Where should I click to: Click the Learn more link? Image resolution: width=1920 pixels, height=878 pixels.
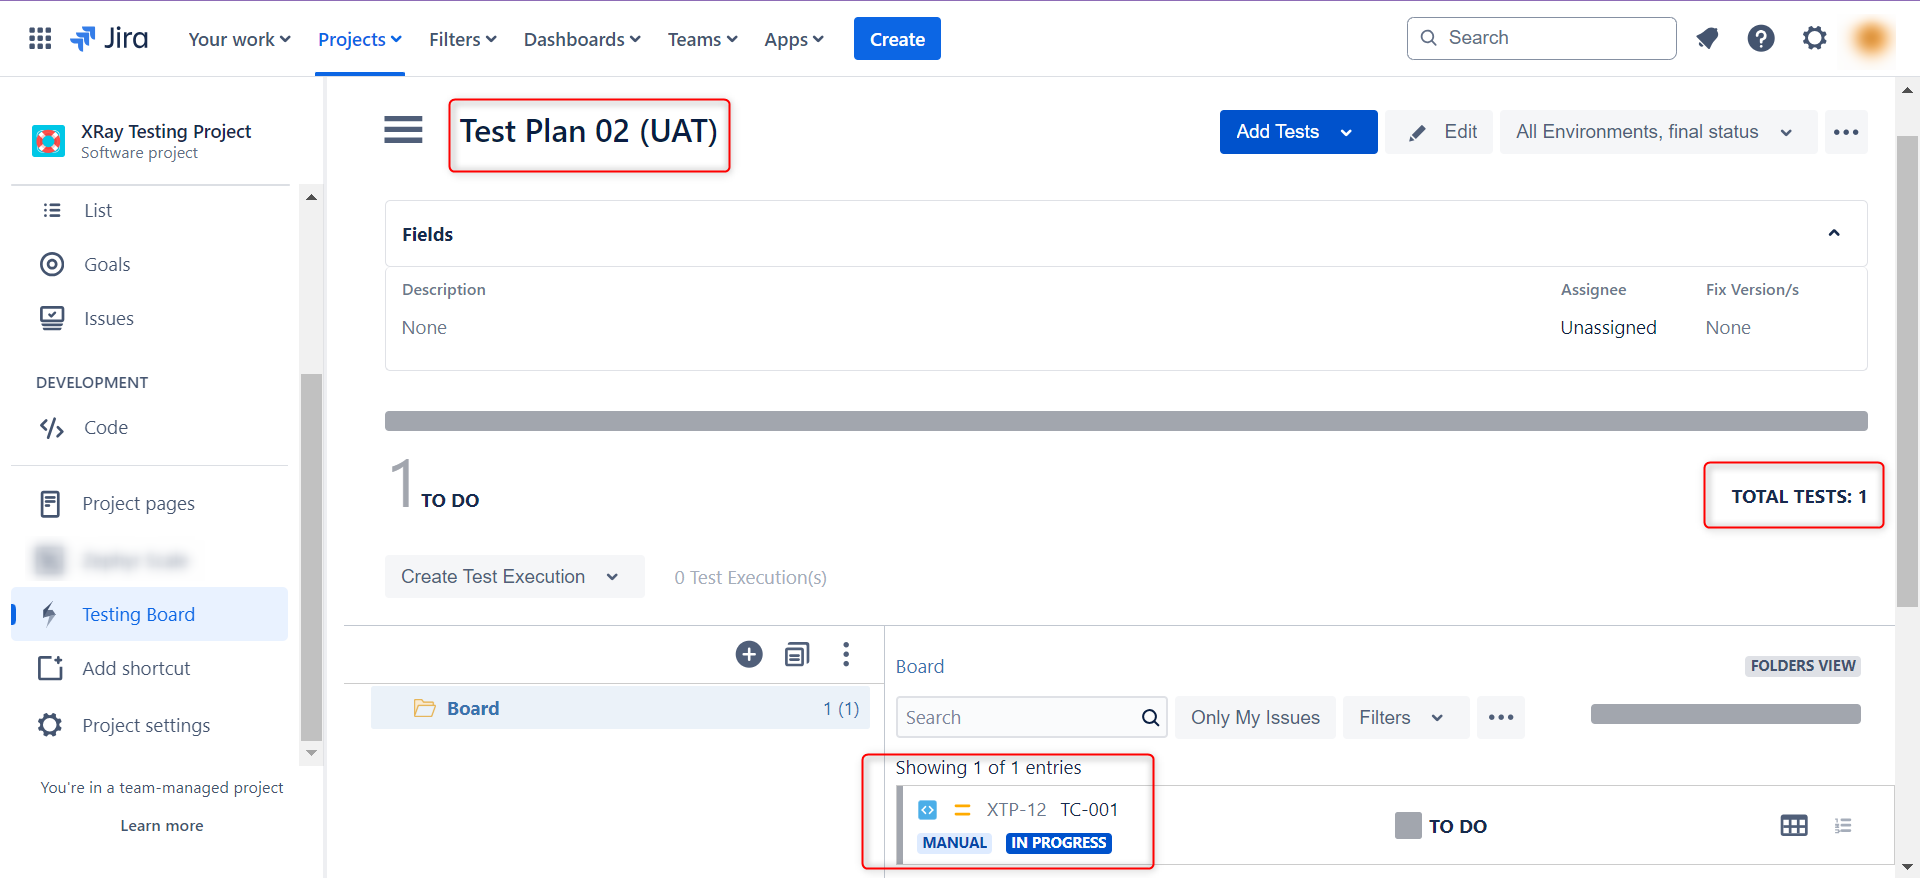point(162,825)
